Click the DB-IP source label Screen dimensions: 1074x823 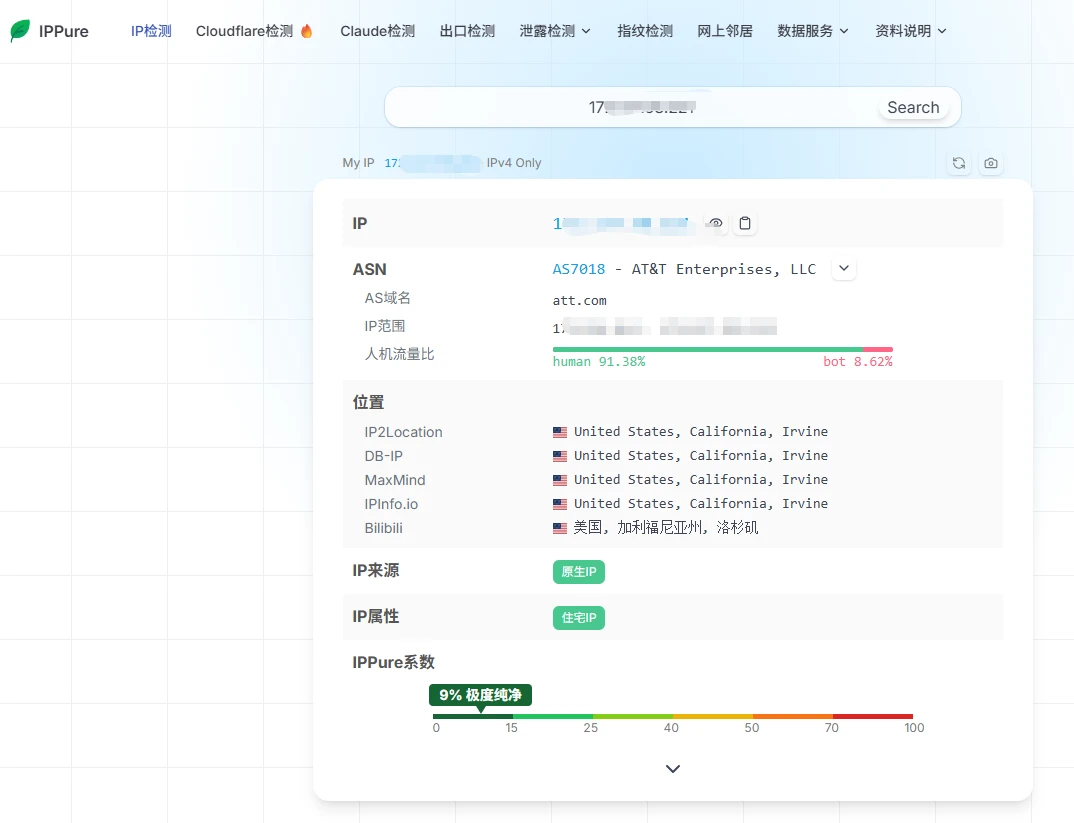[384, 456]
